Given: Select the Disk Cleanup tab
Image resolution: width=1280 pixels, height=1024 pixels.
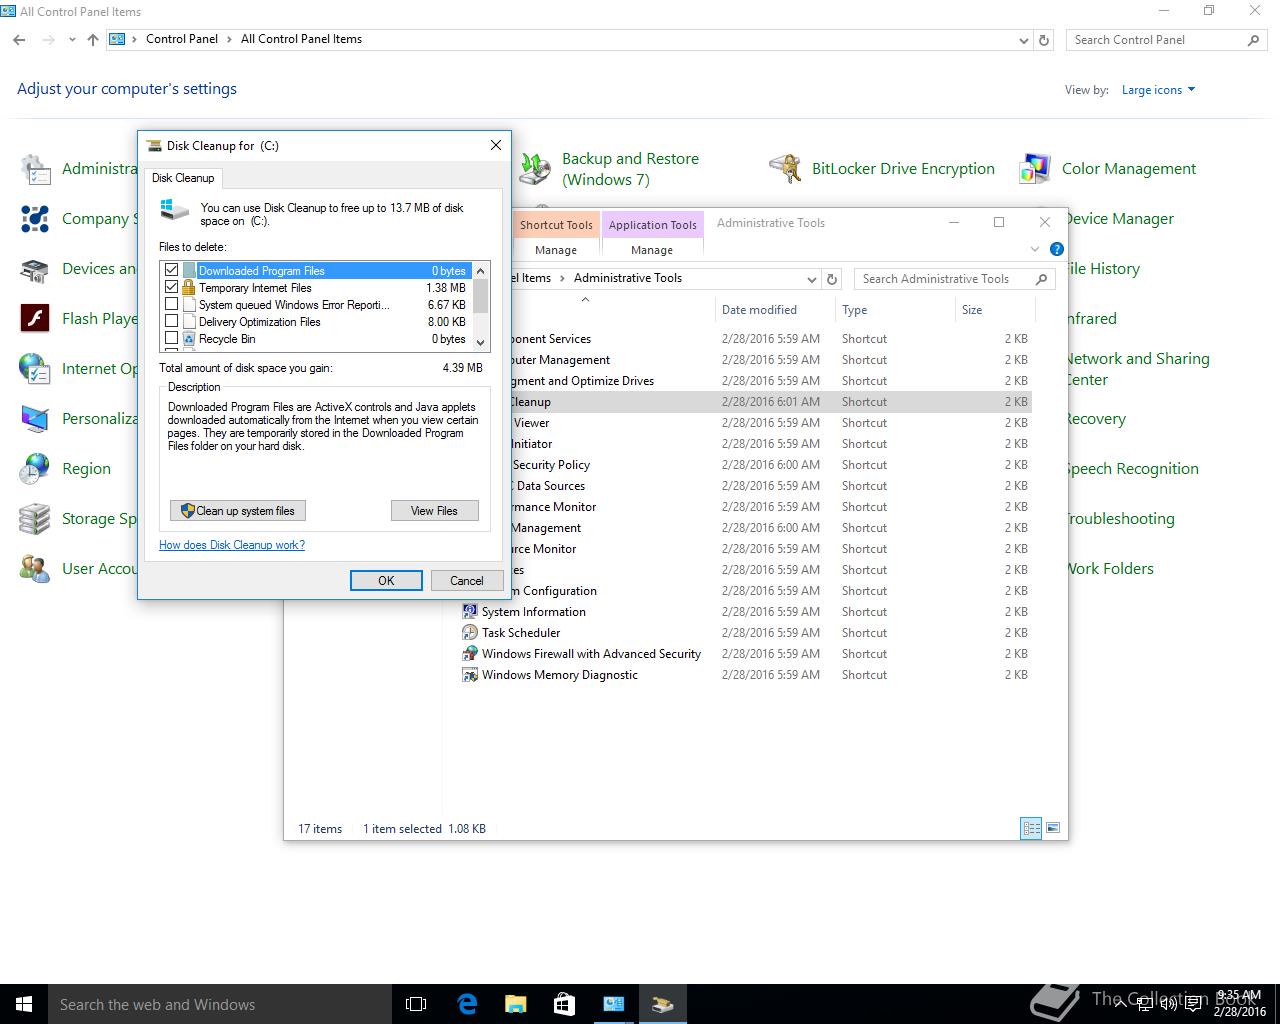Looking at the screenshot, I should click(x=183, y=178).
